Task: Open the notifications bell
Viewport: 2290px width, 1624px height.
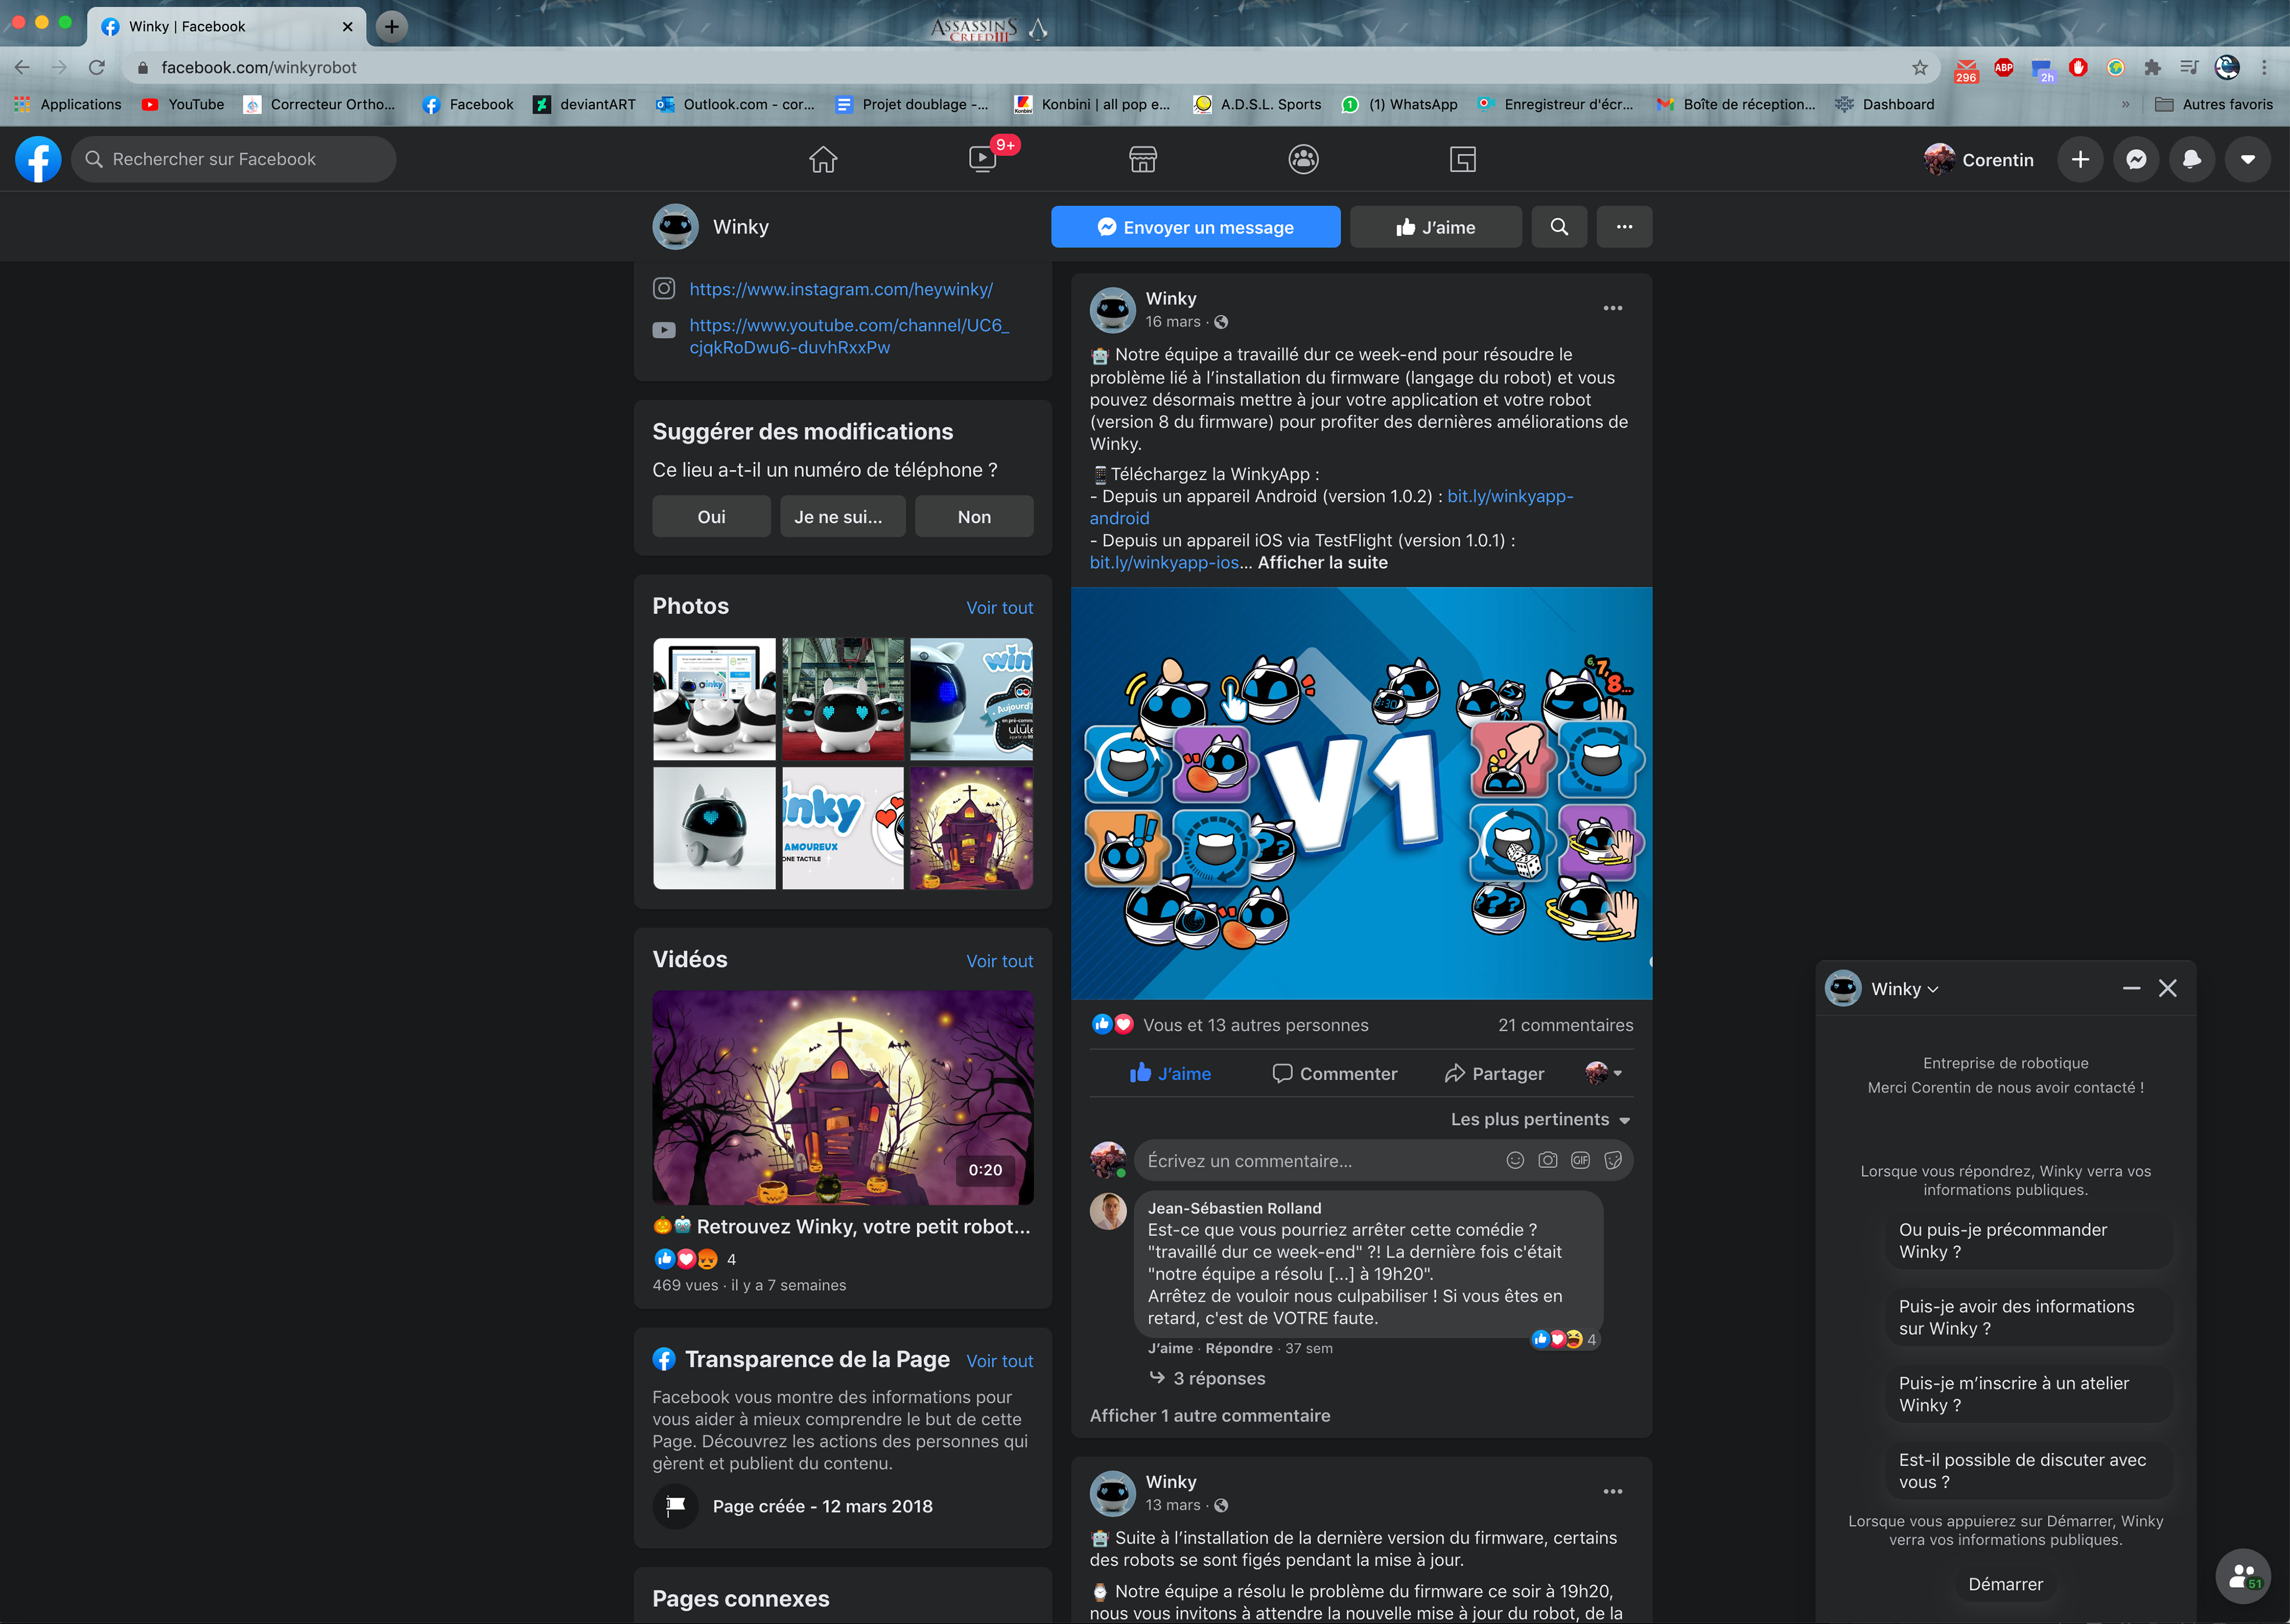Action: pyautogui.click(x=2192, y=159)
